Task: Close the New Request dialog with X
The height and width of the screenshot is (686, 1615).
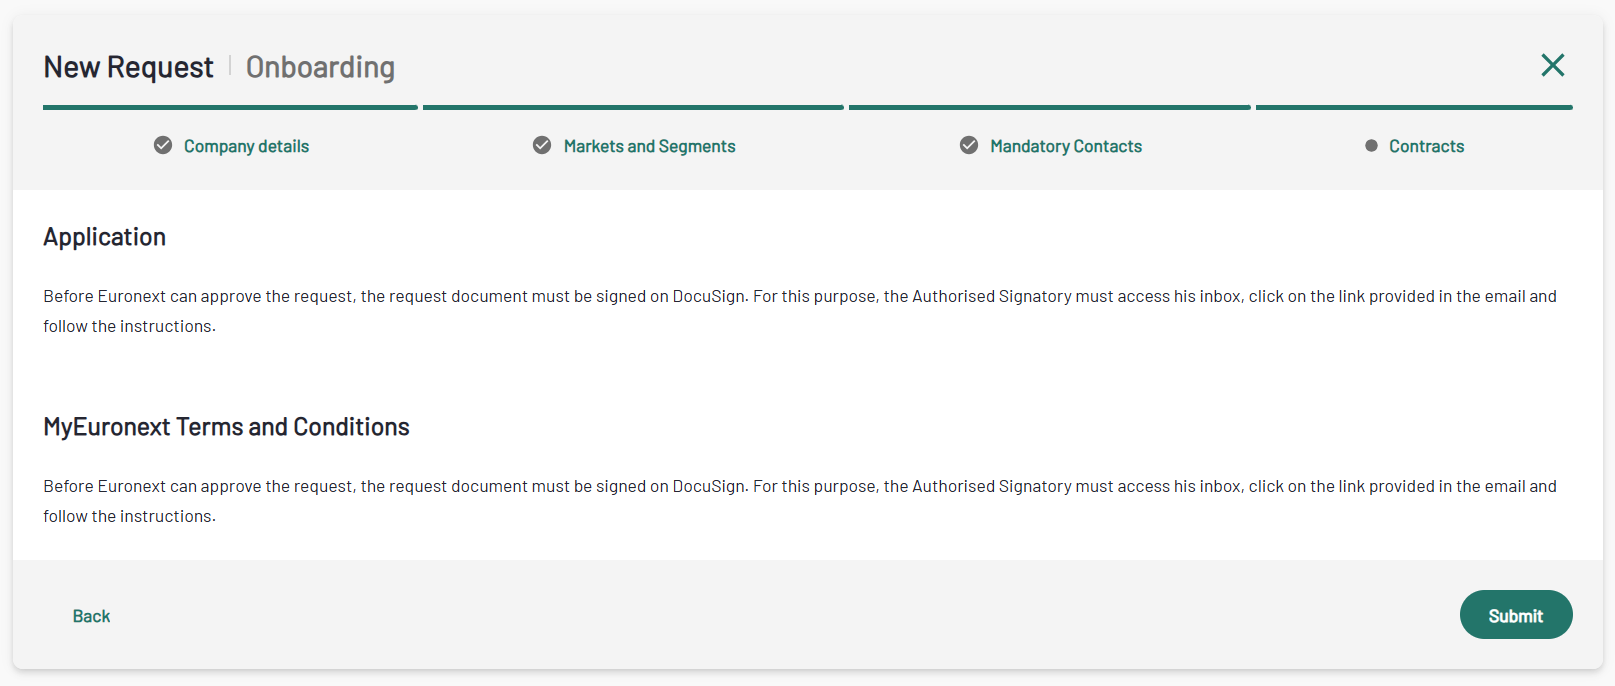Action: [1552, 65]
